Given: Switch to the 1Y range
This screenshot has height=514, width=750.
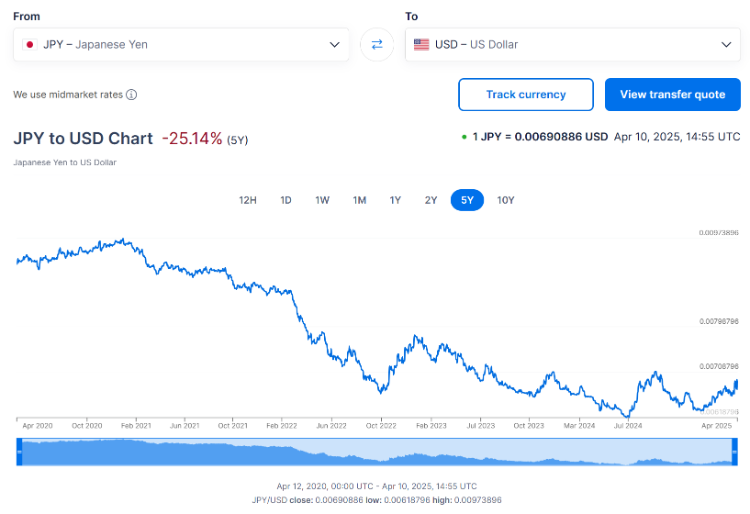Looking at the screenshot, I should point(395,200).
